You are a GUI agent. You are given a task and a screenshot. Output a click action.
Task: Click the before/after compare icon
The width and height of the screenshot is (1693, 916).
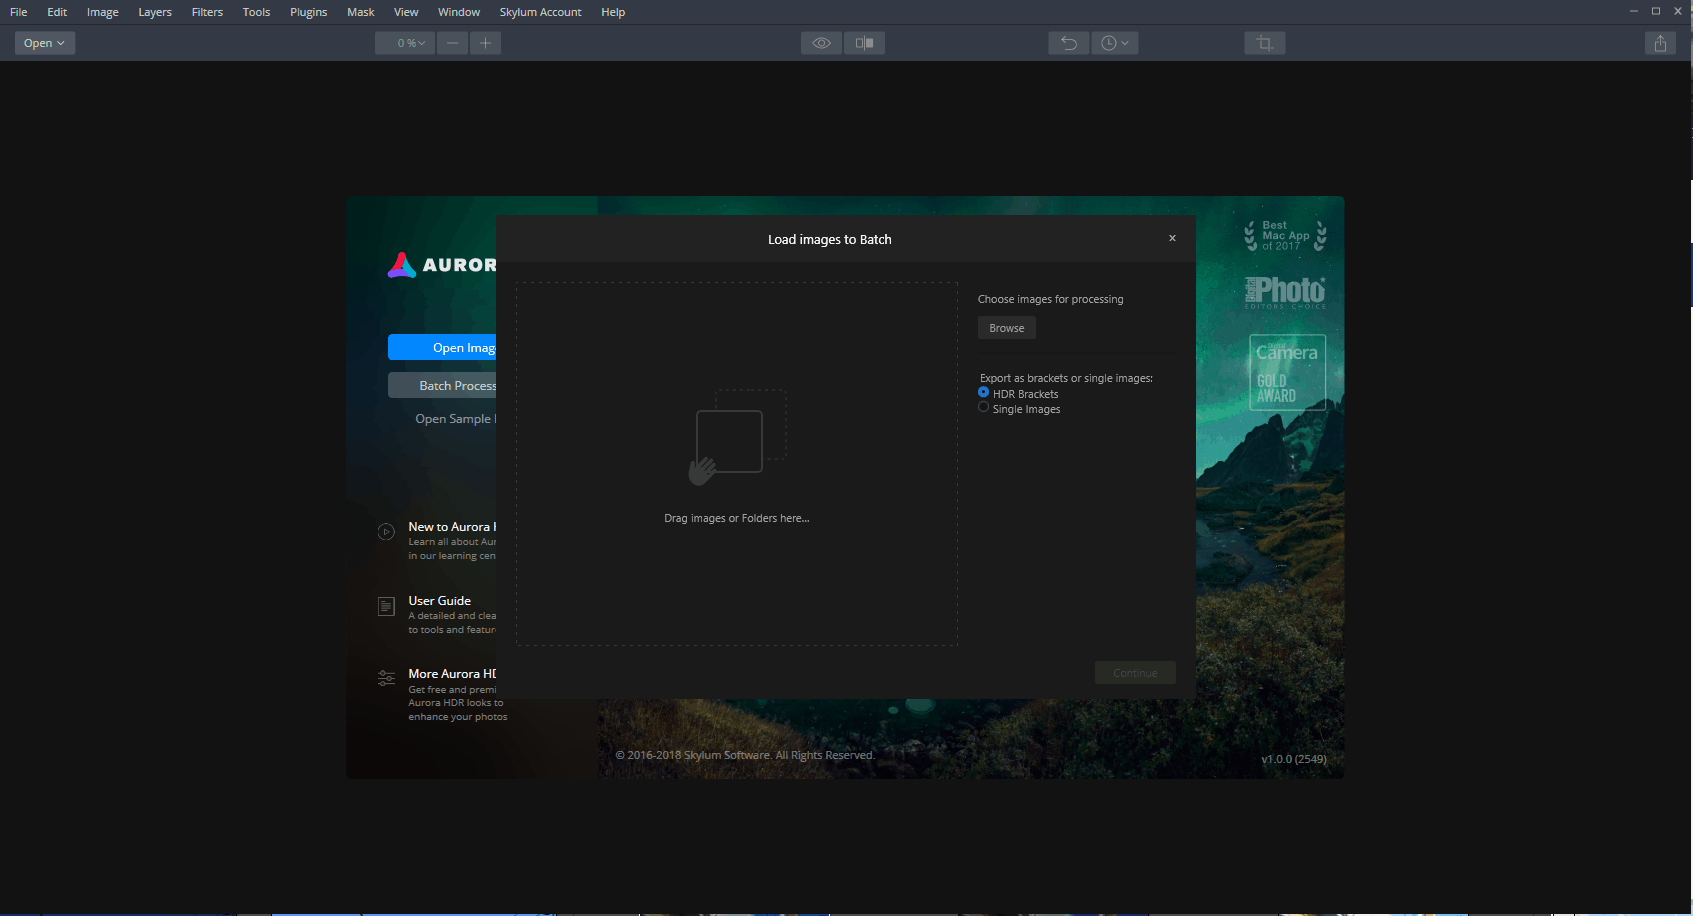pos(864,43)
